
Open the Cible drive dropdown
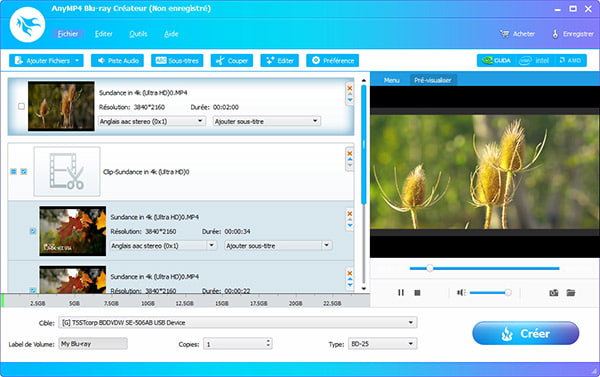238,323
